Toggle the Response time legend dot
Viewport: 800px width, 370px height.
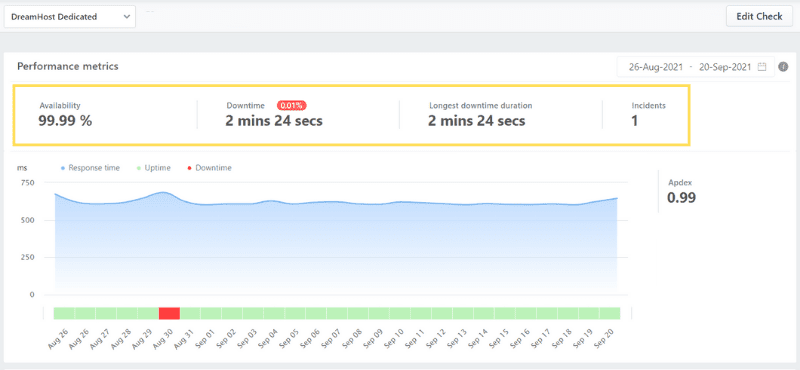tap(63, 168)
